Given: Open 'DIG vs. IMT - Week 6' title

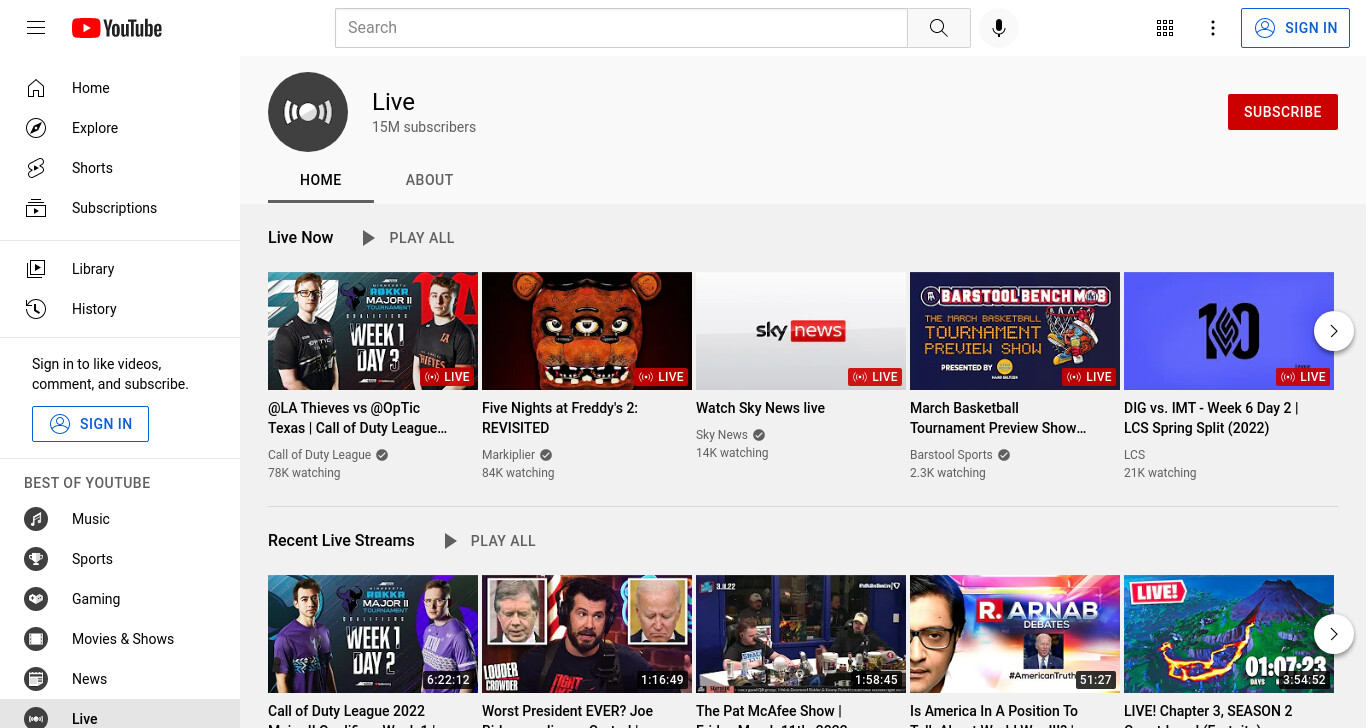Looking at the screenshot, I should coord(1211,418).
